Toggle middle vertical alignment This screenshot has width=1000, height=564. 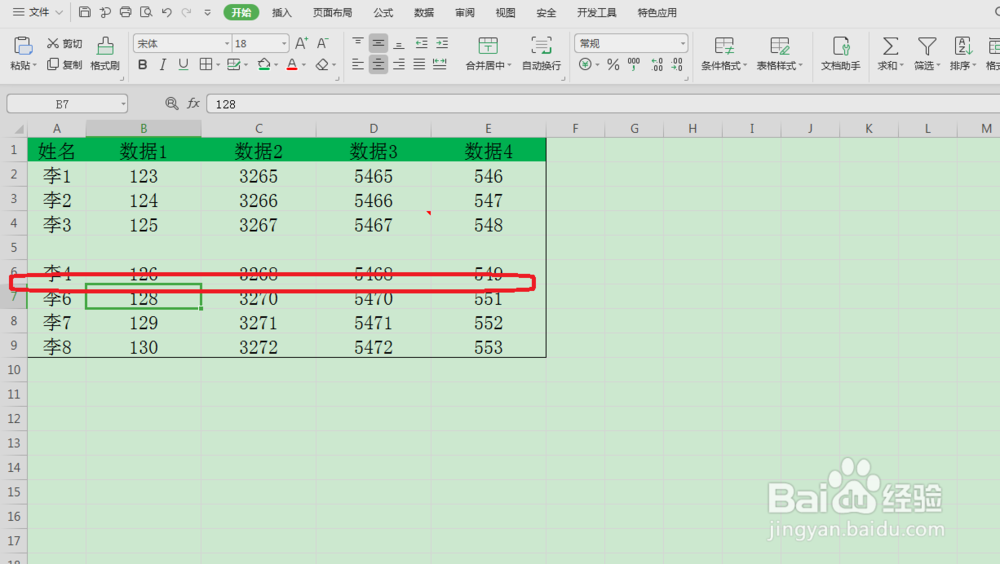[378, 43]
